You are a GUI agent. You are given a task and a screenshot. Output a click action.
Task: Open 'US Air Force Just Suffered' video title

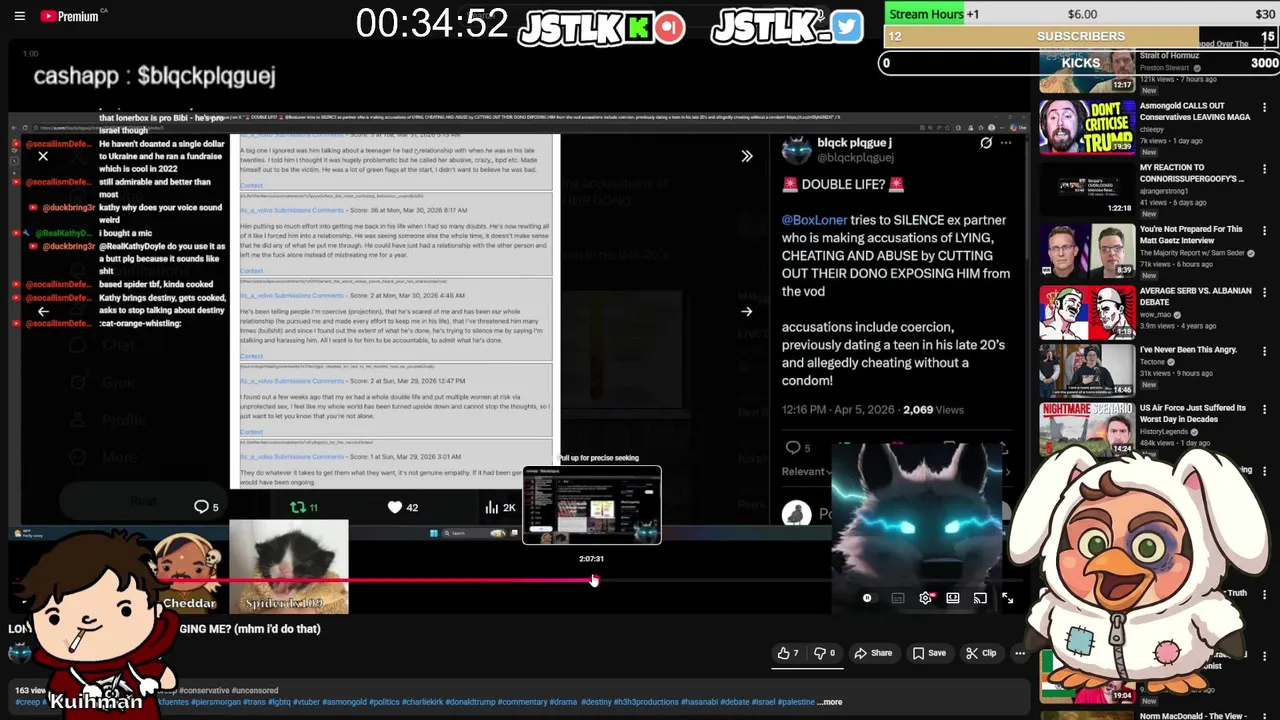(1193, 413)
